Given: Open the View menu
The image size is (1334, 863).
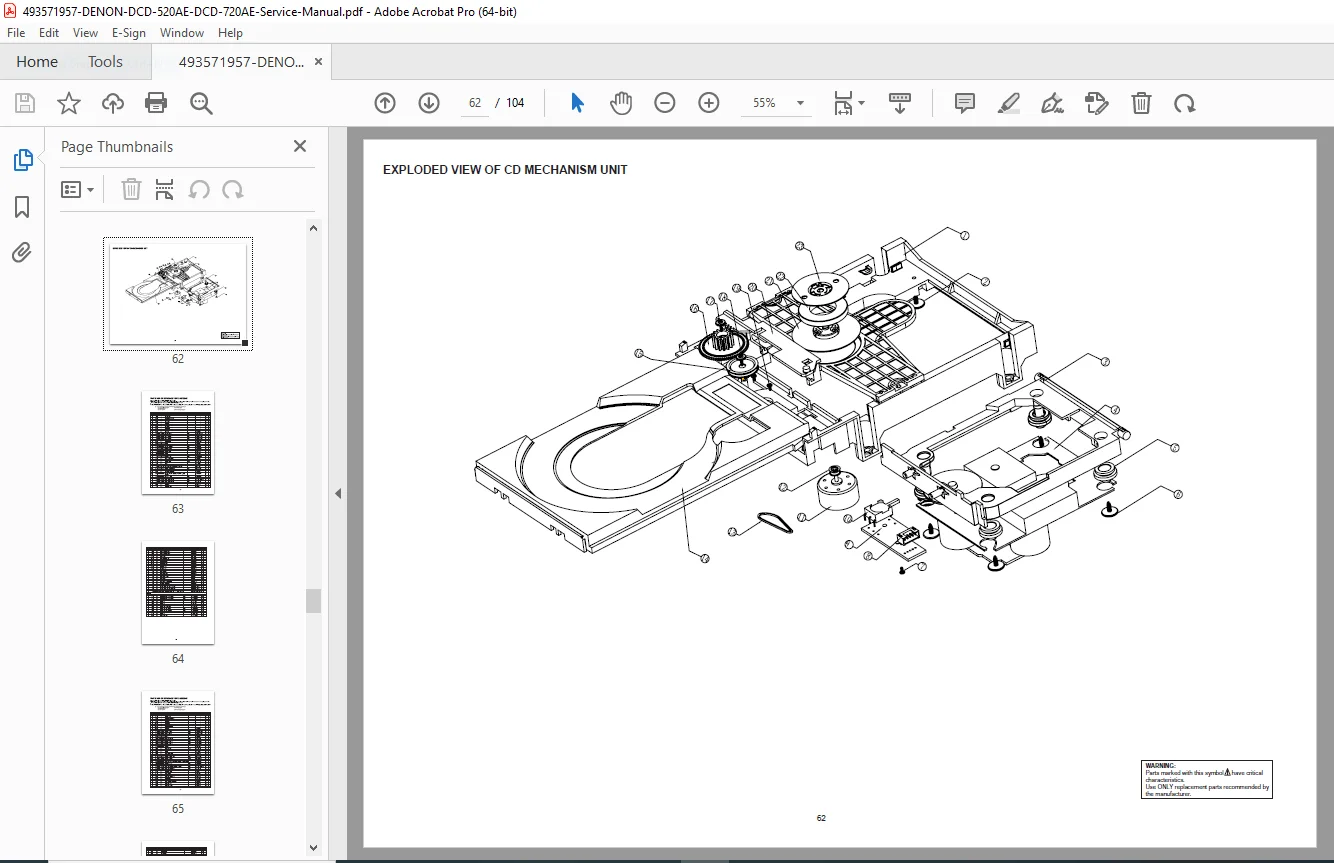Looking at the screenshot, I should (x=85, y=33).
